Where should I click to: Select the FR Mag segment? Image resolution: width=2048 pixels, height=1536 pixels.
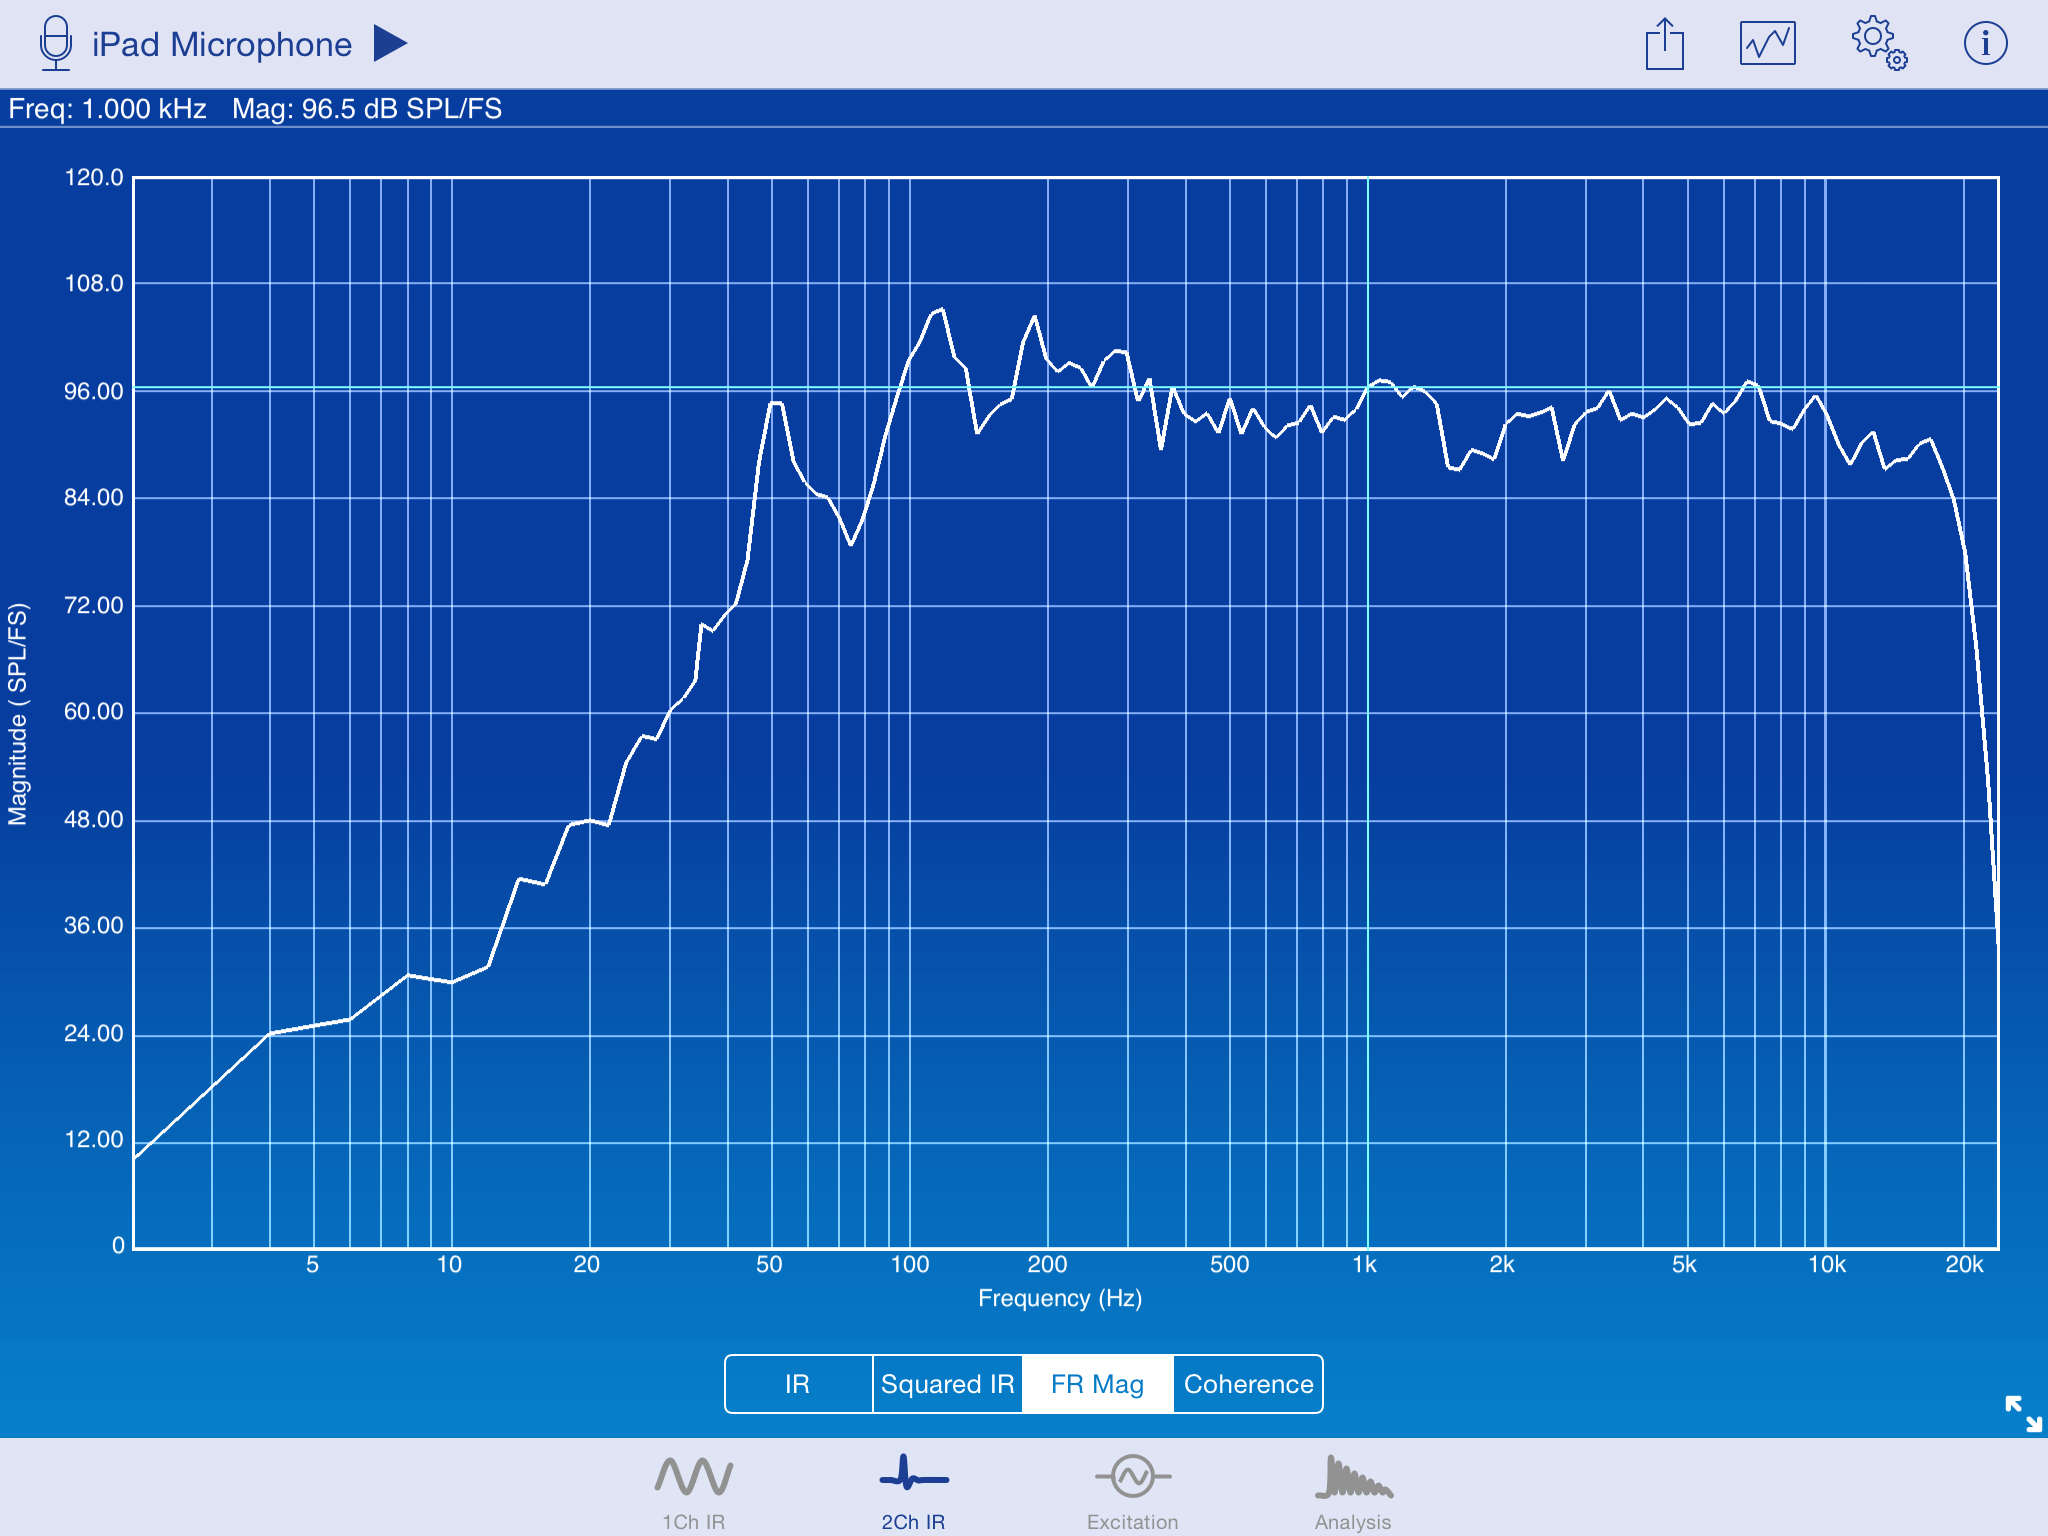point(1097,1384)
